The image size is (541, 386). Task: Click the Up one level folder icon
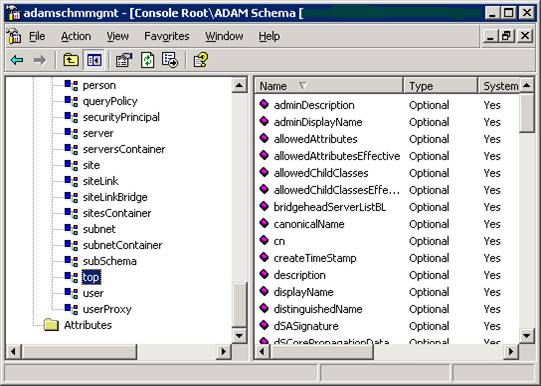(x=71, y=60)
